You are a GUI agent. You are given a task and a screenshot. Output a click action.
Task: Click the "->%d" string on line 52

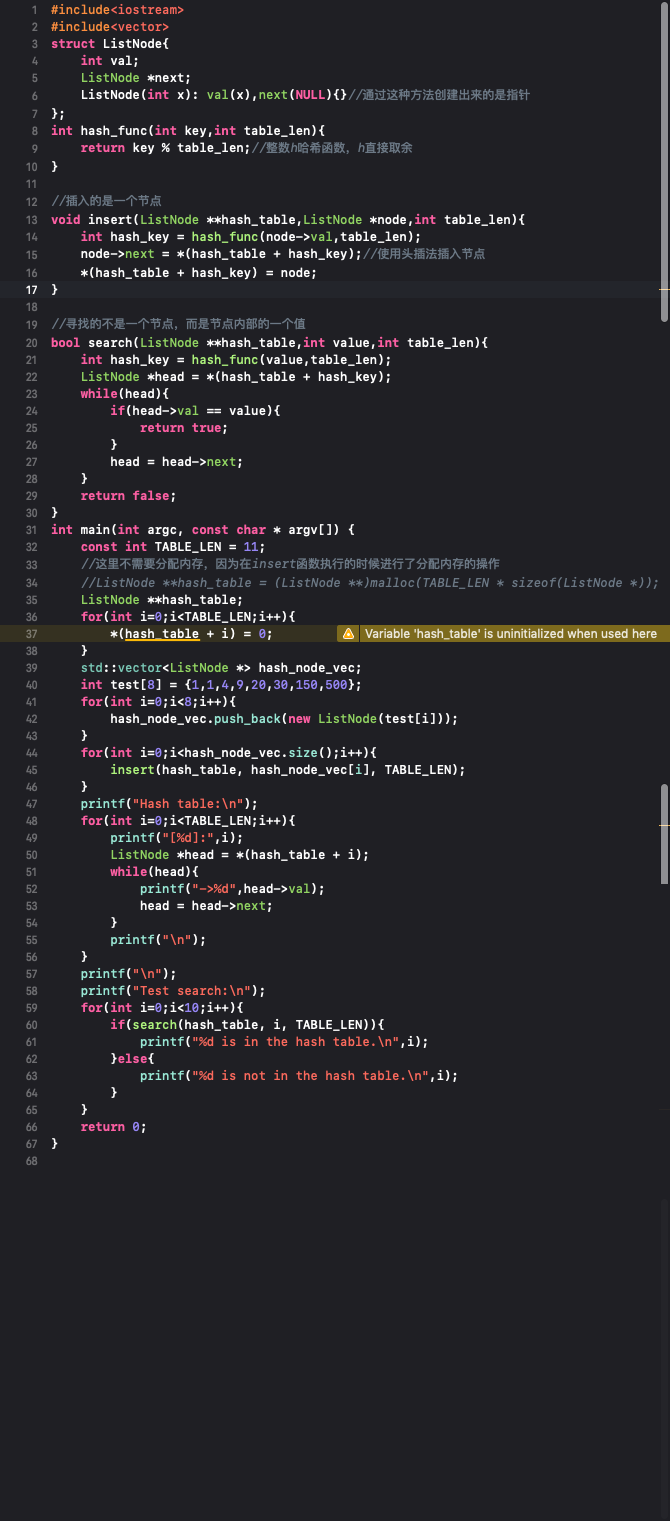coord(214,889)
